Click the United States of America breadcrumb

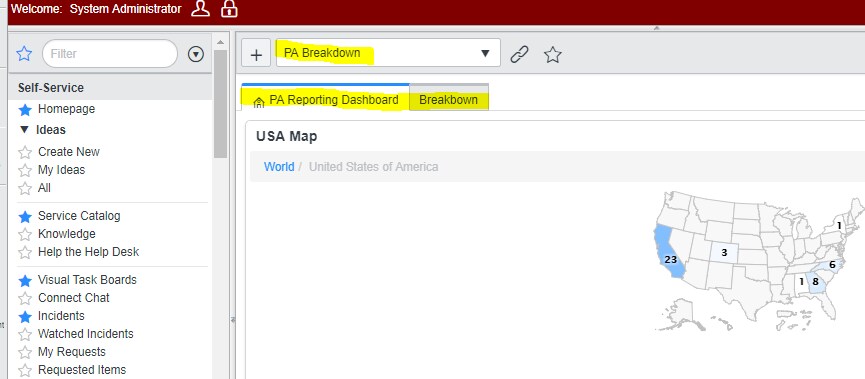[373, 167]
